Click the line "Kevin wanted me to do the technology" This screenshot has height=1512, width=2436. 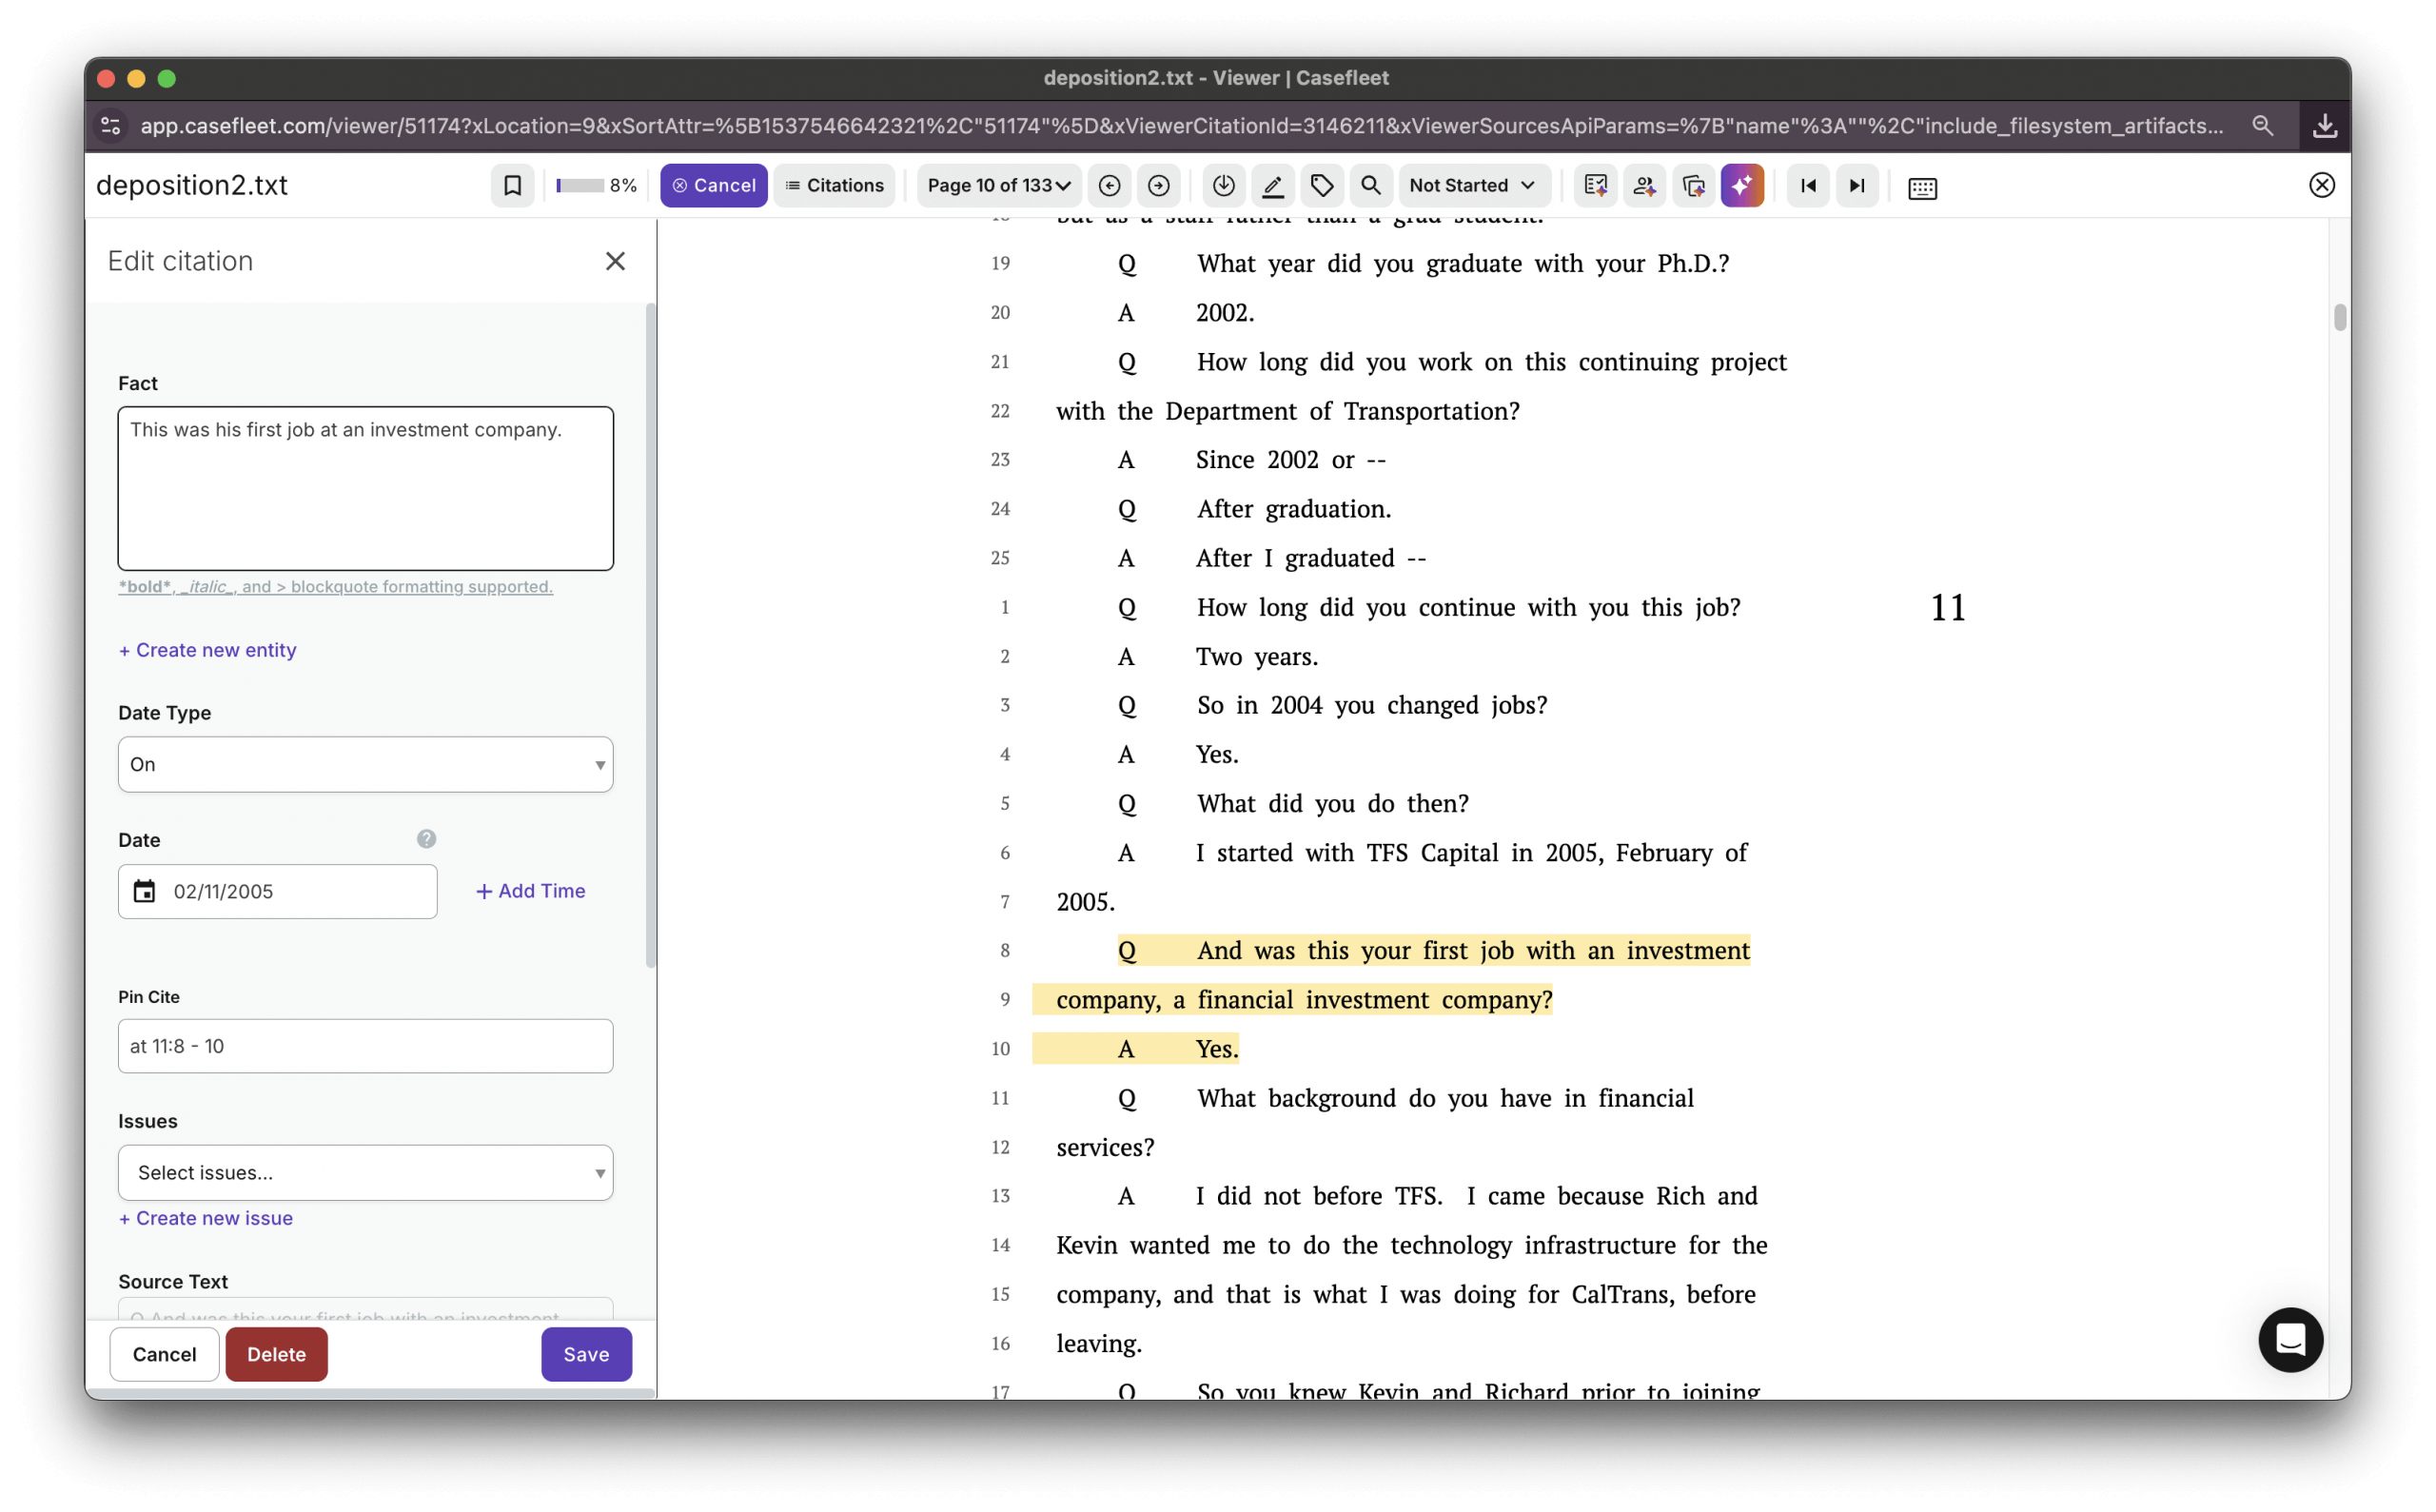point(1412,1245)
